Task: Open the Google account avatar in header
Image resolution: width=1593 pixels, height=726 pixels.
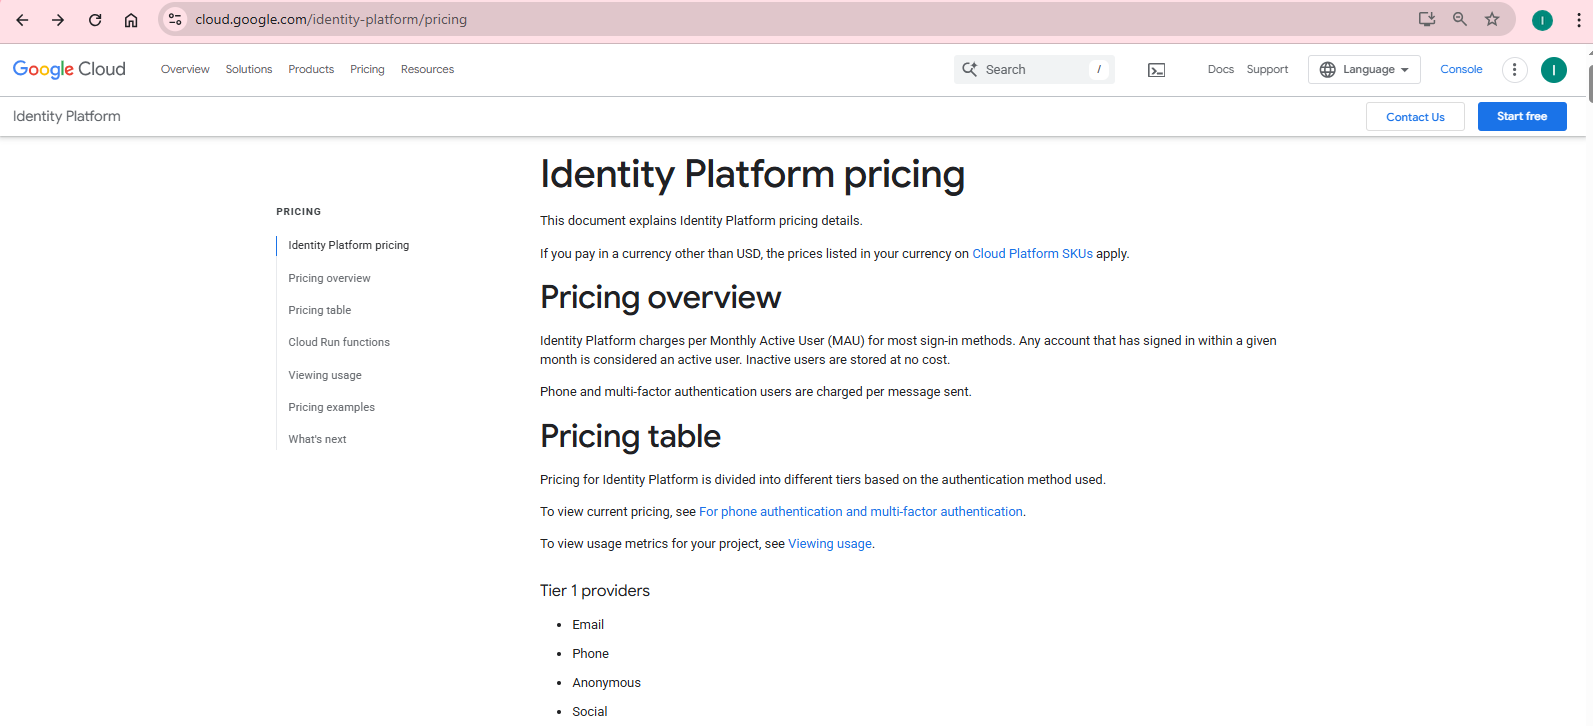Action: [1553, 69]
